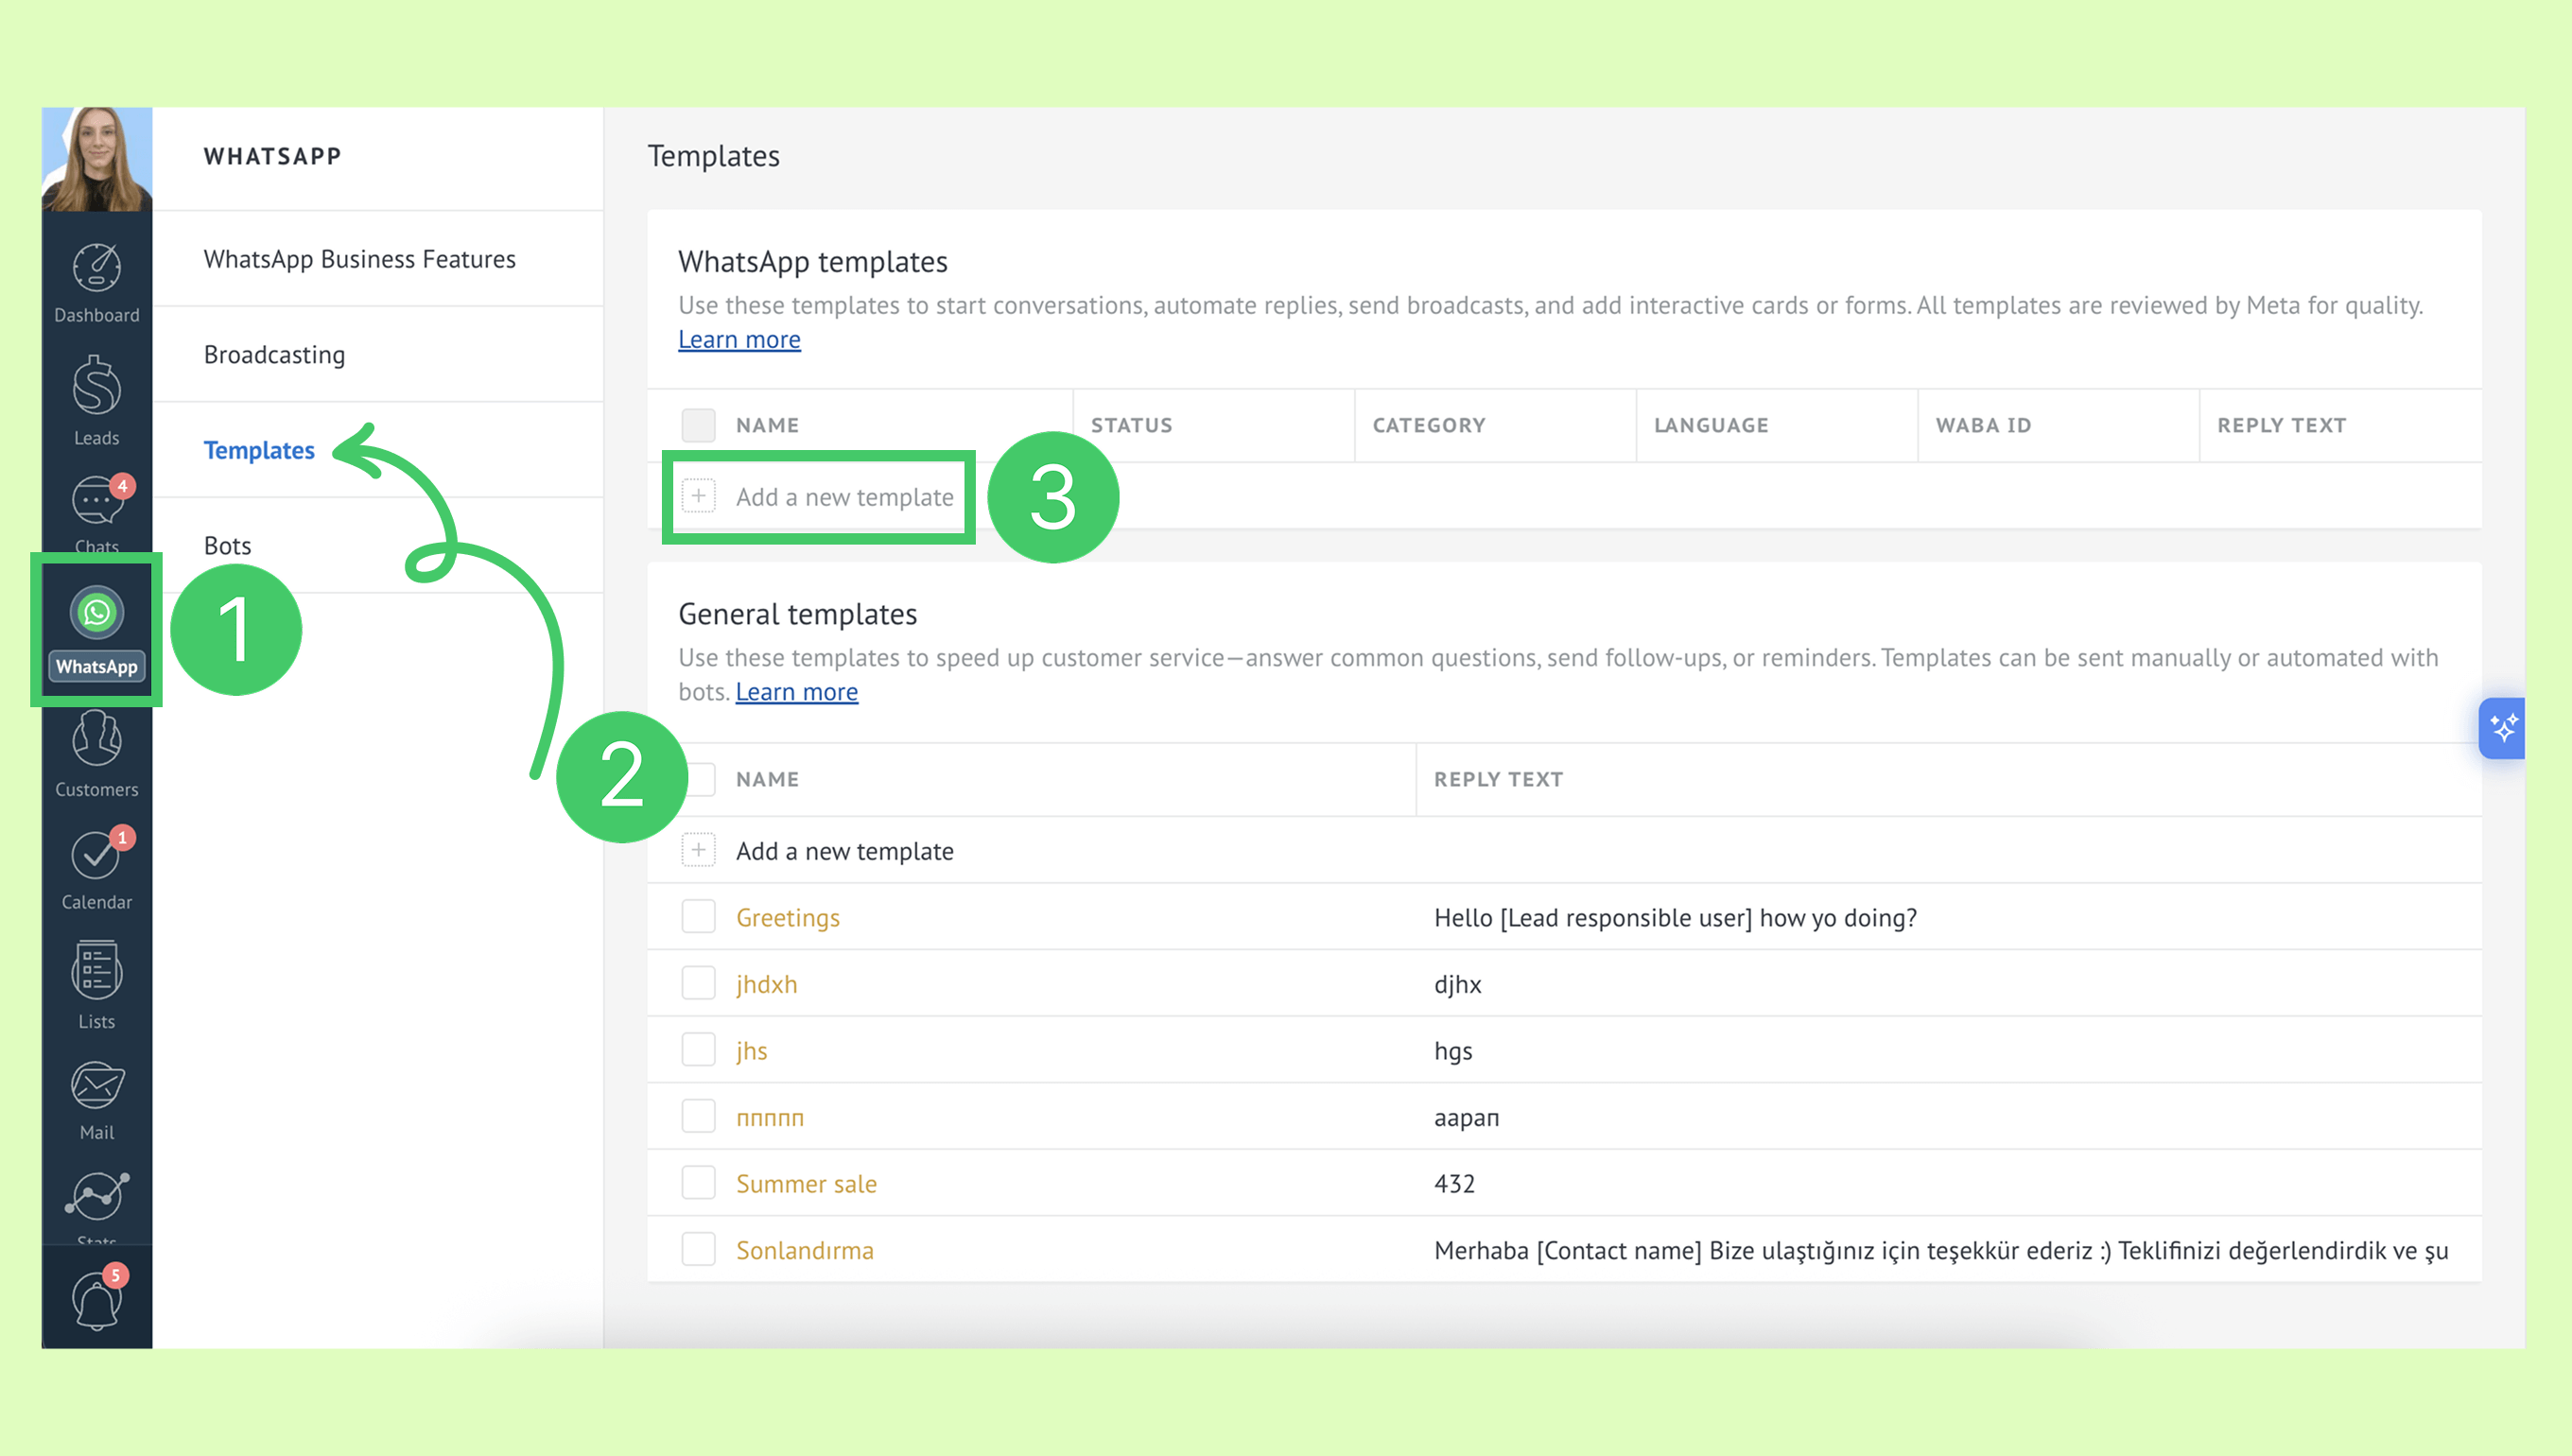Click the Templates page title
This screenshot has width=2572, height=1456.
[x=713, y=156]
